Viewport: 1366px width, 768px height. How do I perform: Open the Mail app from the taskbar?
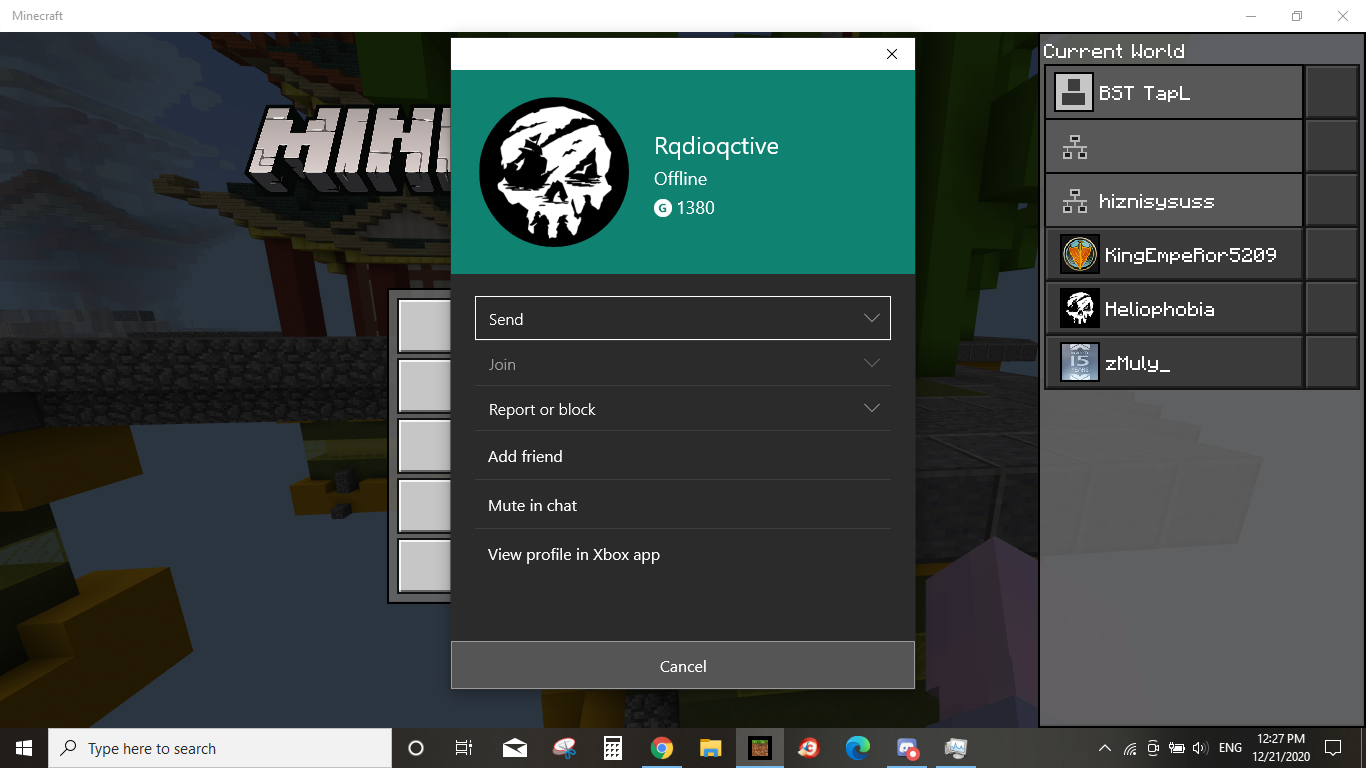pyautogui.click(x=515, y=748)
